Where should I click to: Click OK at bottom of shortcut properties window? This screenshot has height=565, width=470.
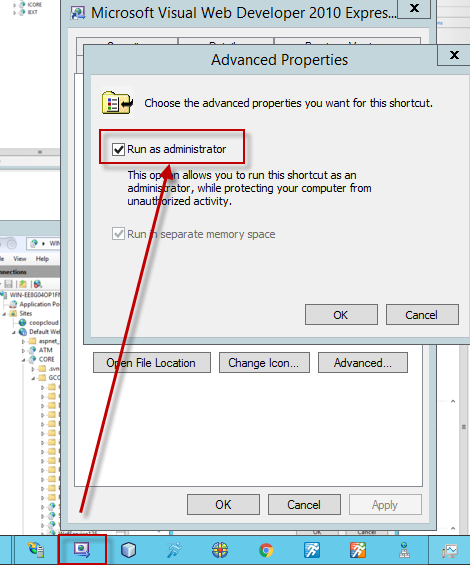223,504
